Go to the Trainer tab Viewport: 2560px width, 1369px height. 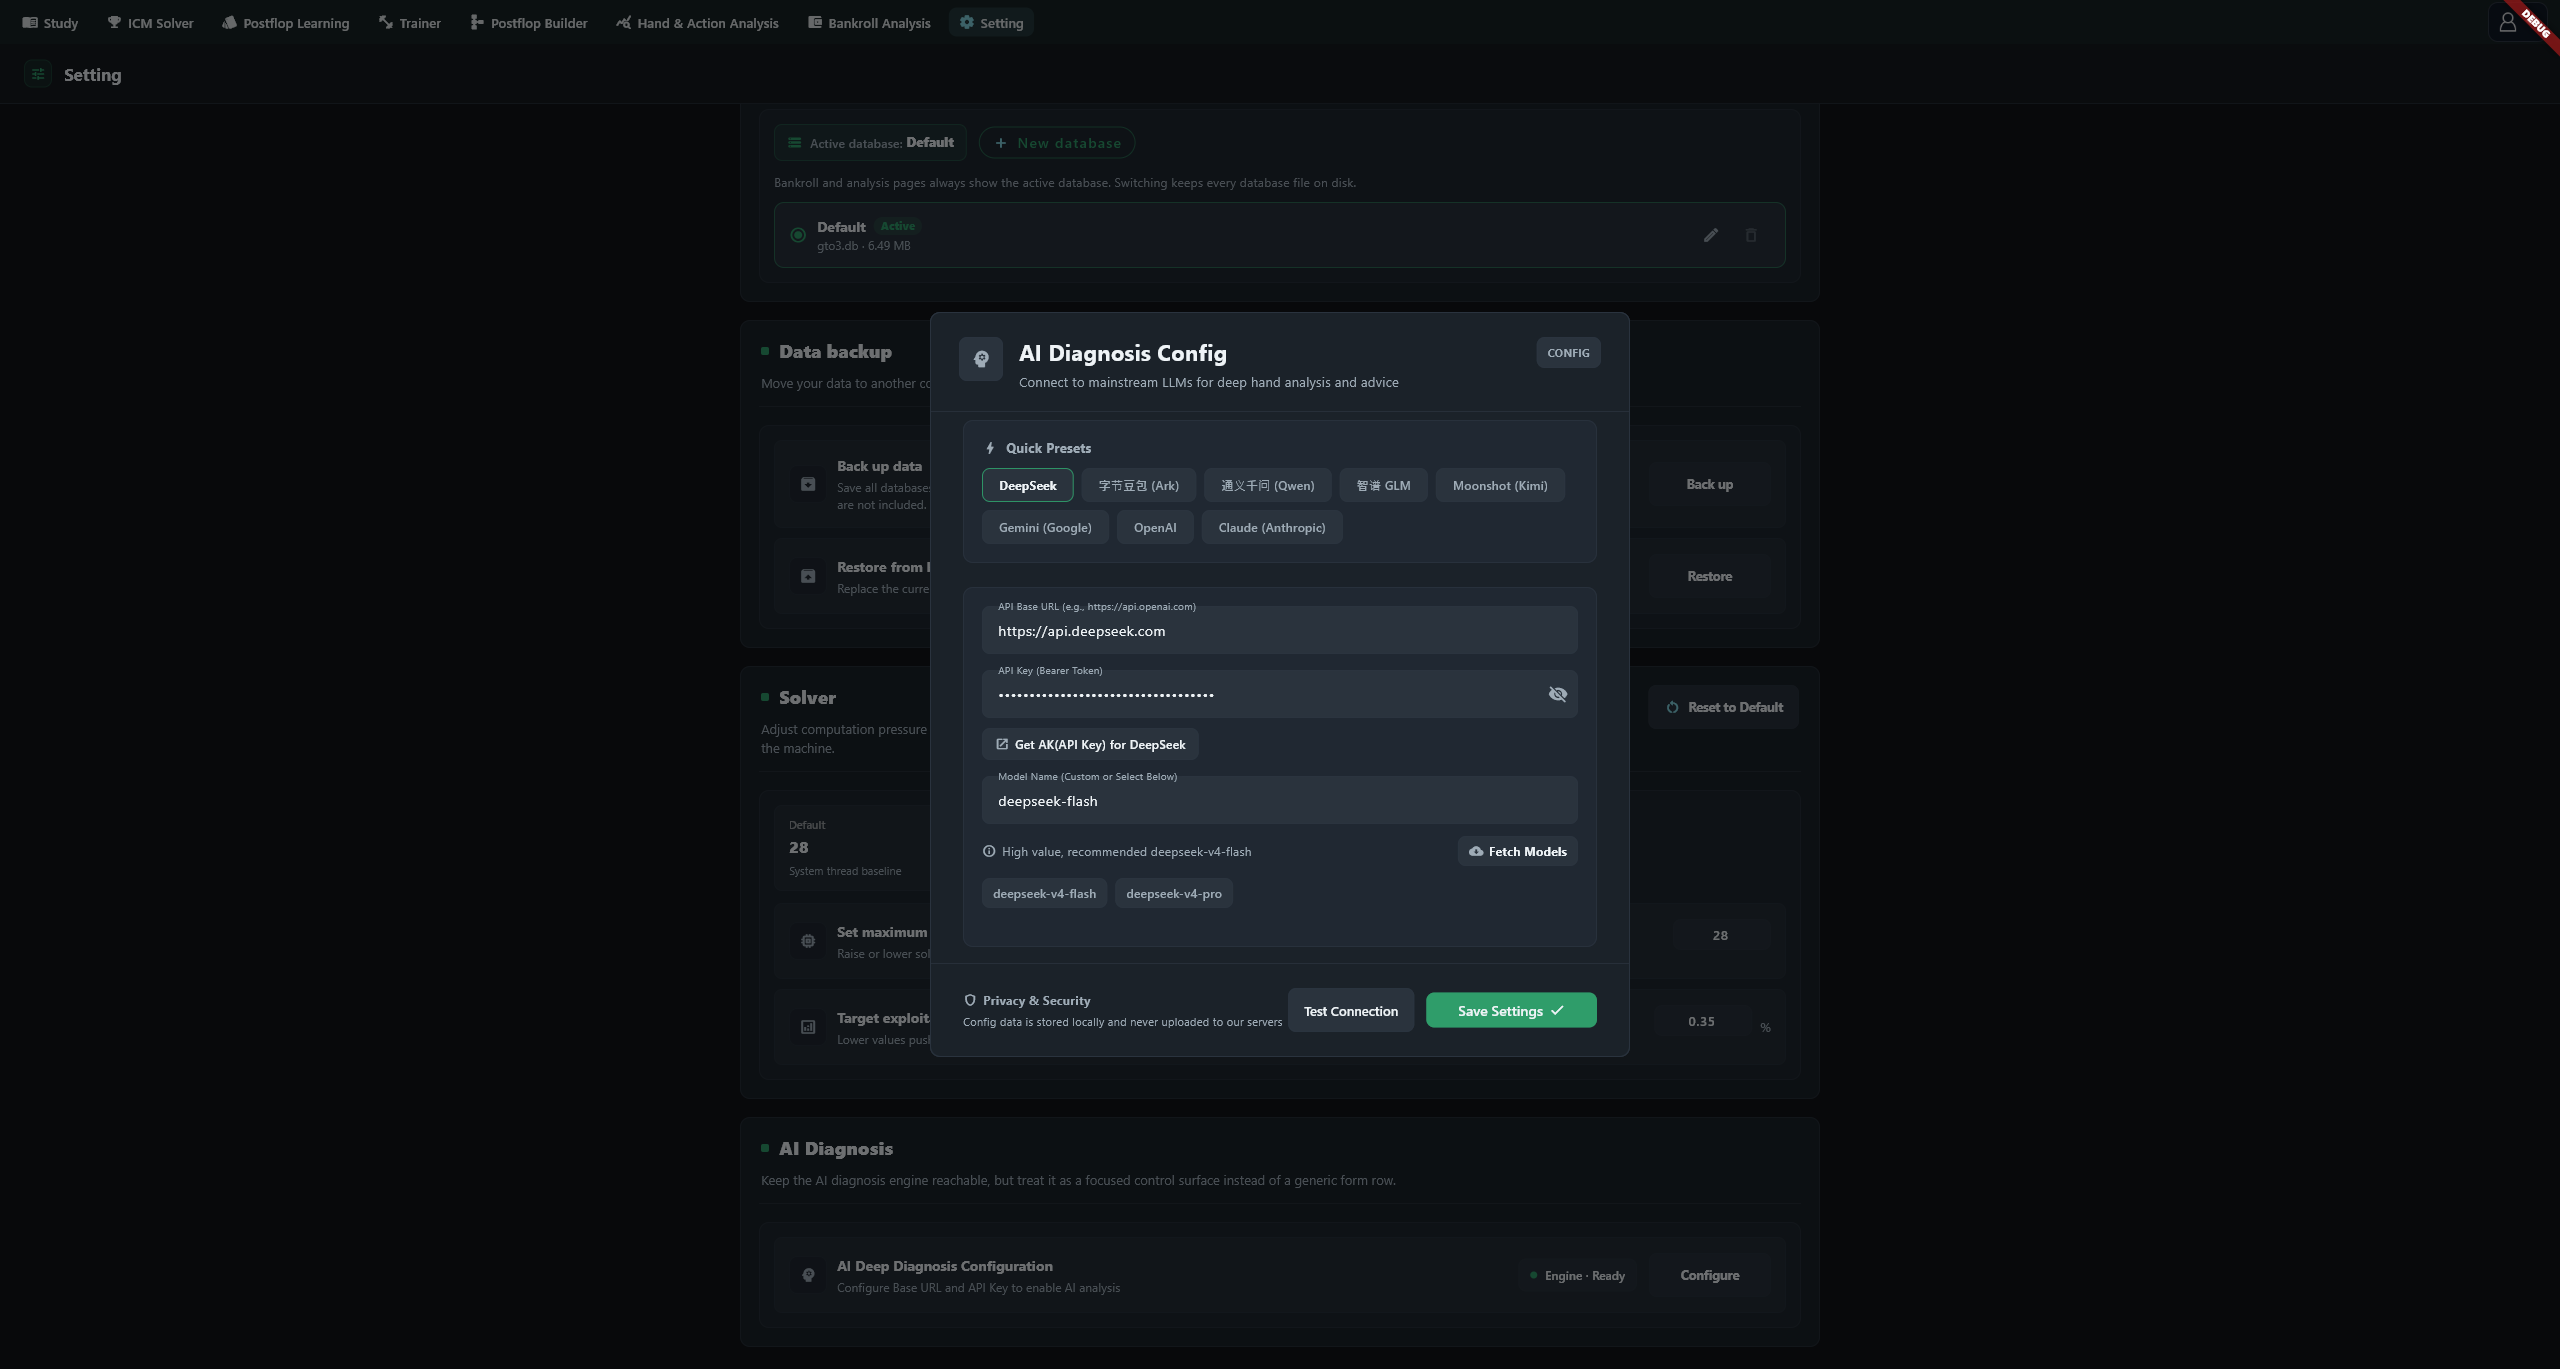(x=410, y=22)
